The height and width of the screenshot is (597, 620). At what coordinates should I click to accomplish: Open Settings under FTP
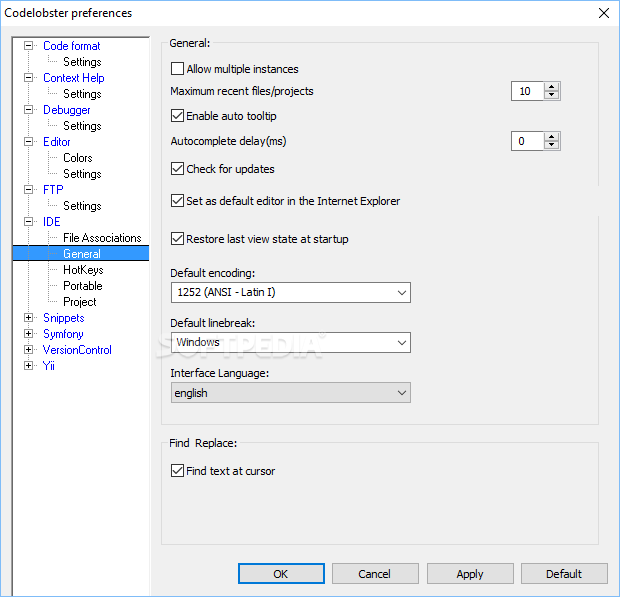(x=82, y=206)
